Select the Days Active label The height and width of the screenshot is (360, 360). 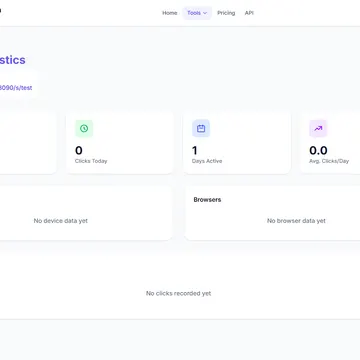point(207,161)
